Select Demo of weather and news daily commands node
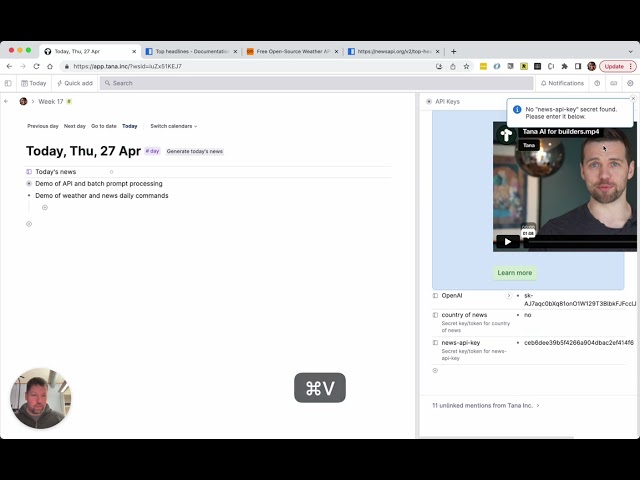The height and width of the screenshot is (480, 640). click(102, 196)
